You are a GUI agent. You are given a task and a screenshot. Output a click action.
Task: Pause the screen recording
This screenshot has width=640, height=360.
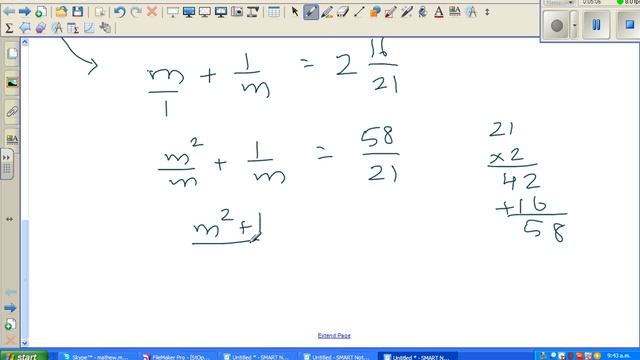pos(596,25)
